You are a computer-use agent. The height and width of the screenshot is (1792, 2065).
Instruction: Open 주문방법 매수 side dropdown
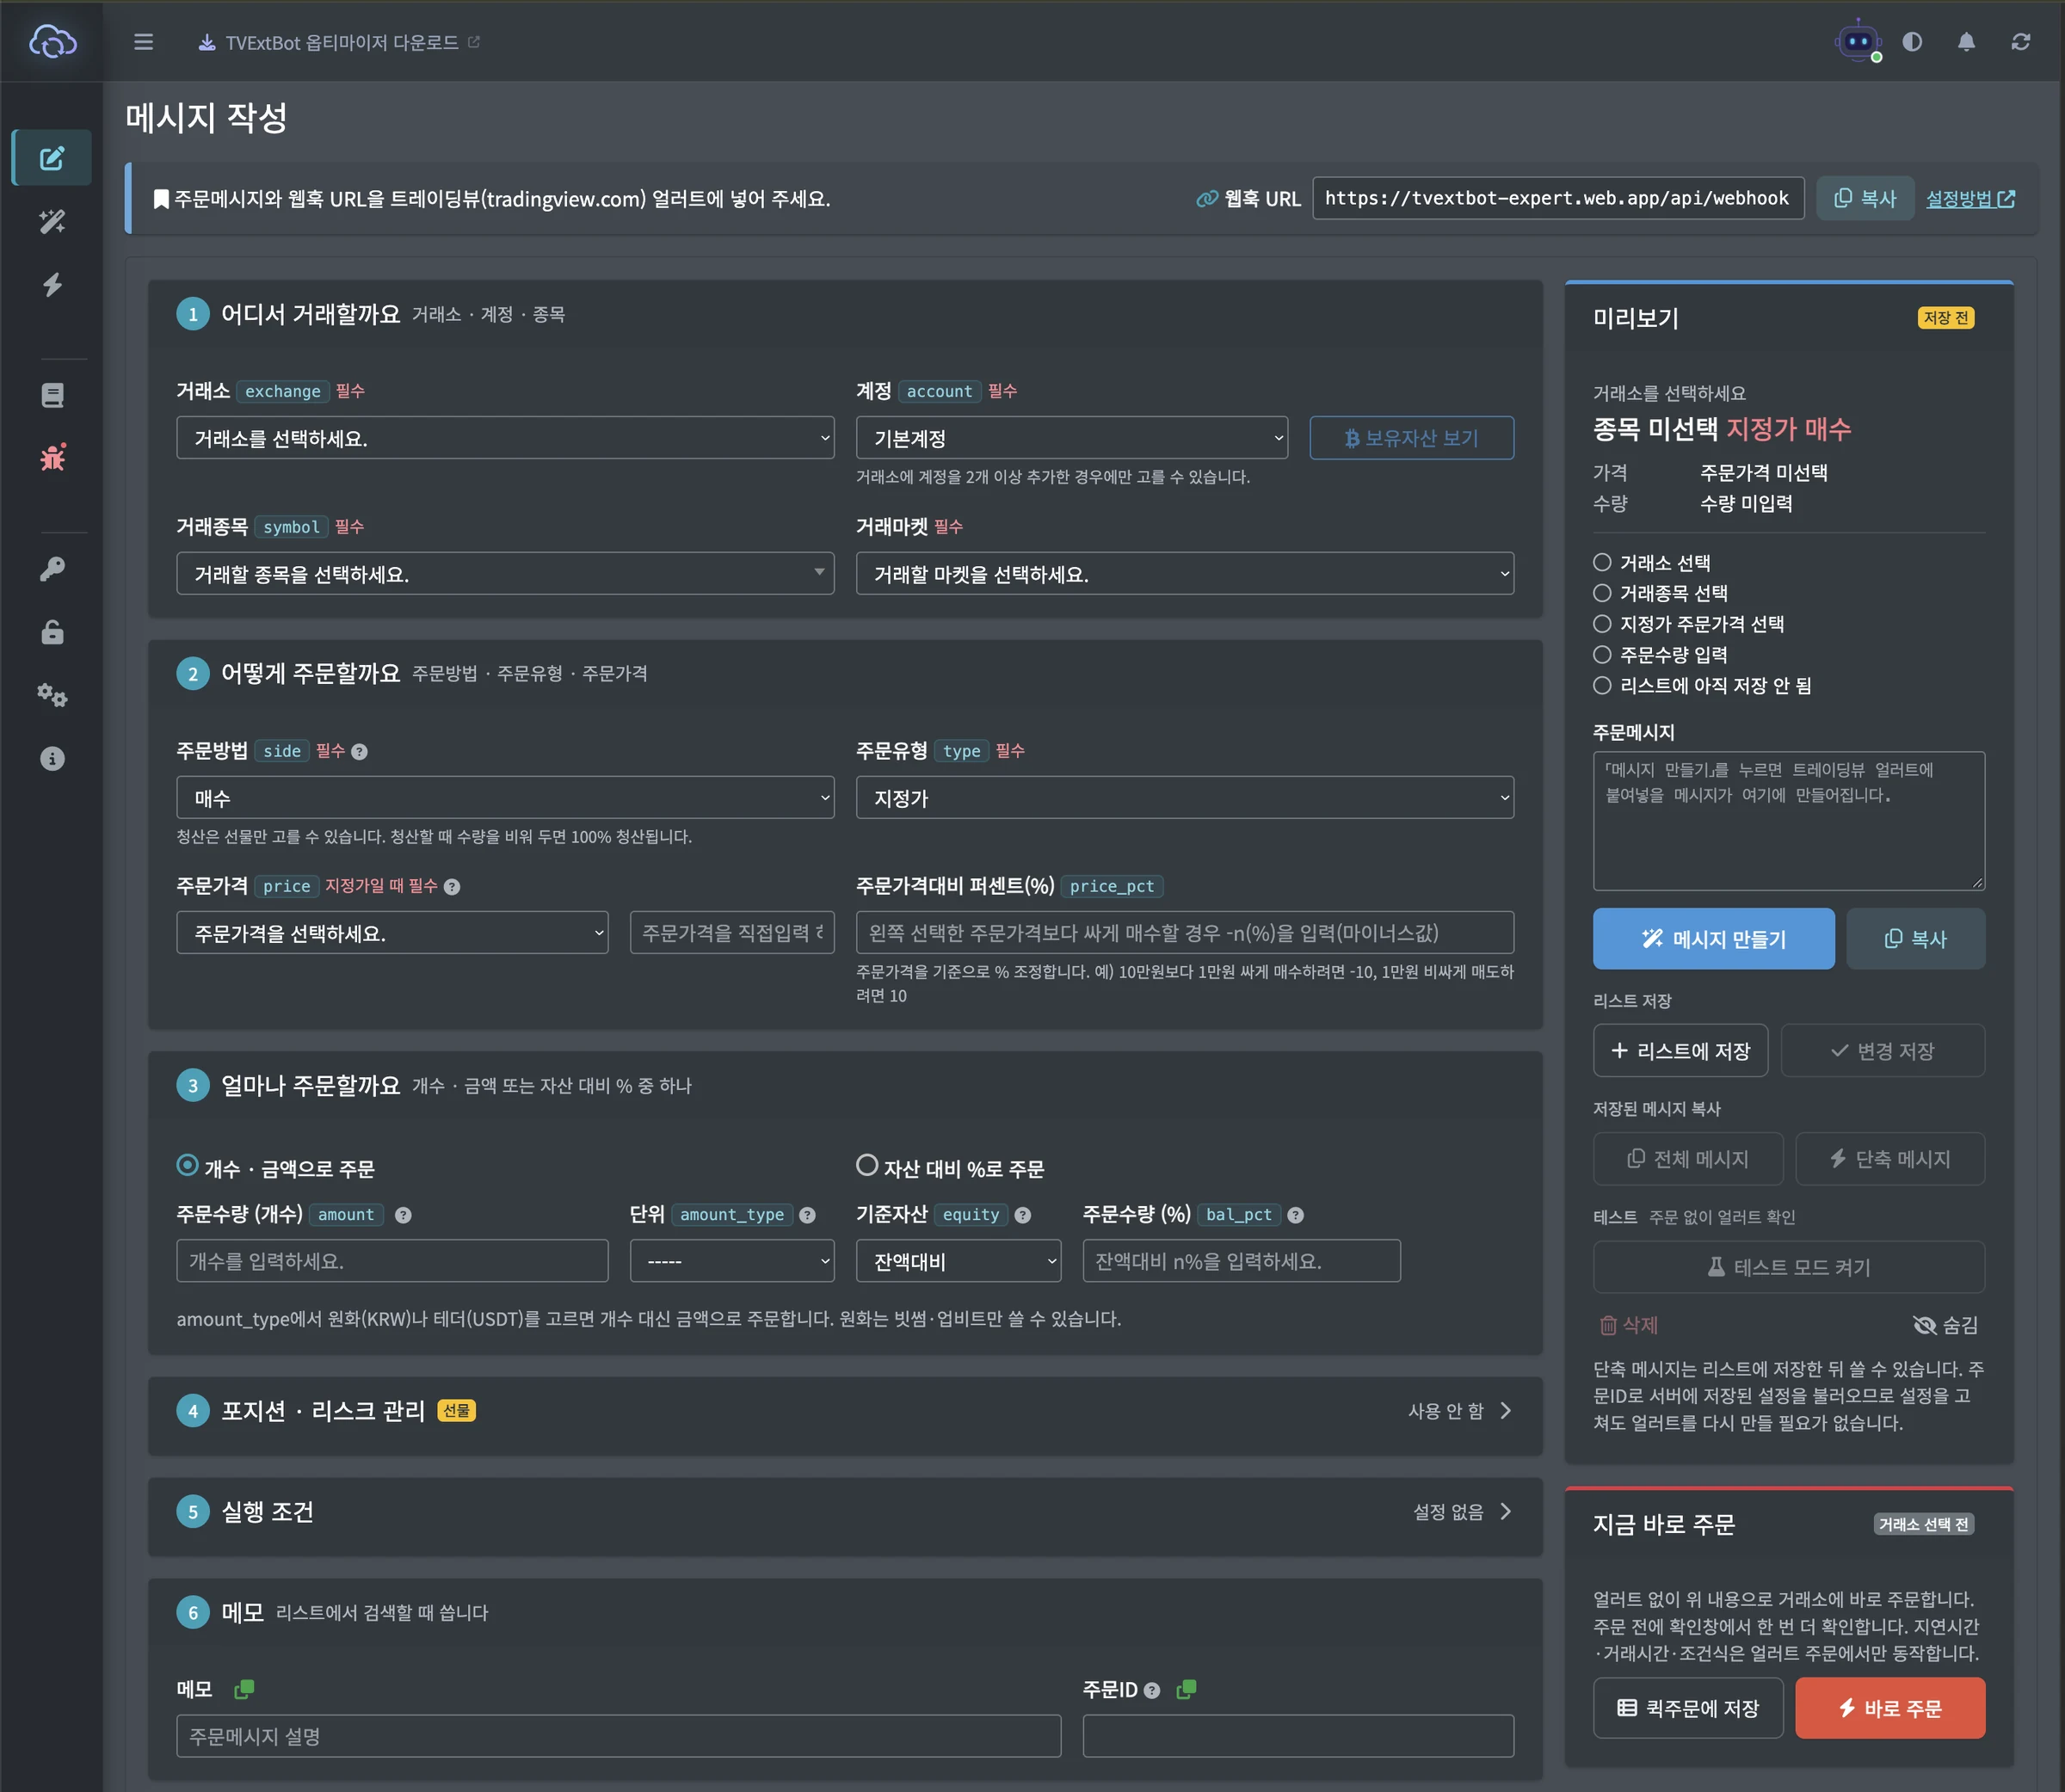coord(505,798)
